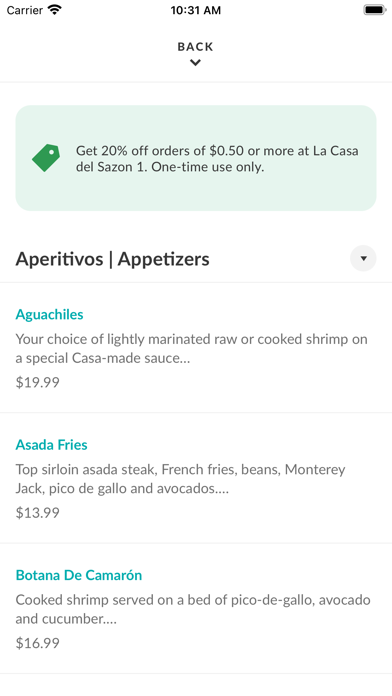Tap the green promo tag icon
The height and width of the screenshot is (696, 392).
pos(46,158)
